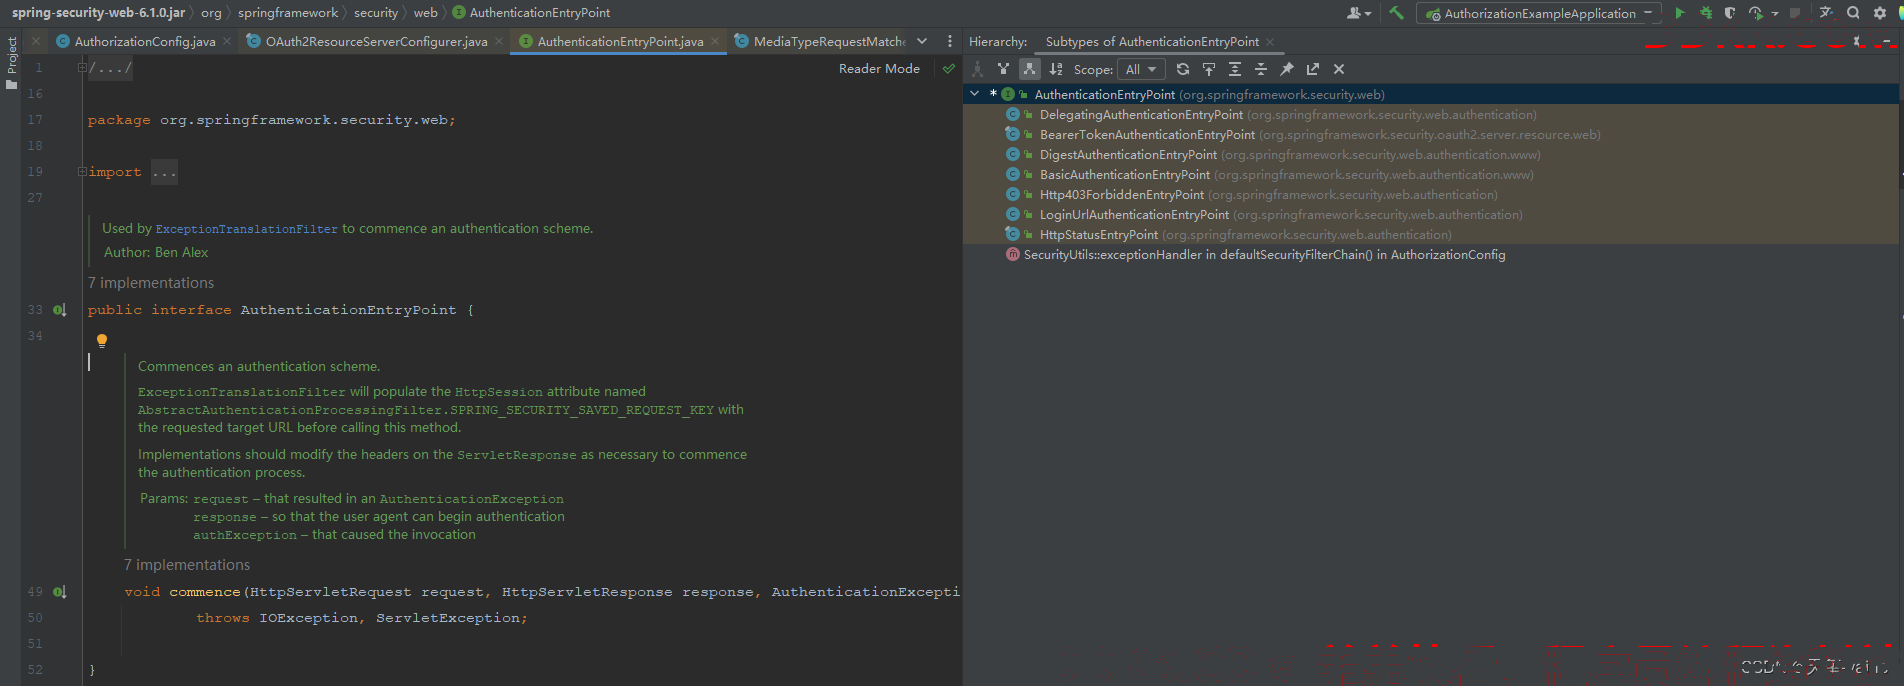Show supertypes hierarchy icon
Image resolution: width=1904 pixels, height=686 pixels.
(x=1003, y=69)
